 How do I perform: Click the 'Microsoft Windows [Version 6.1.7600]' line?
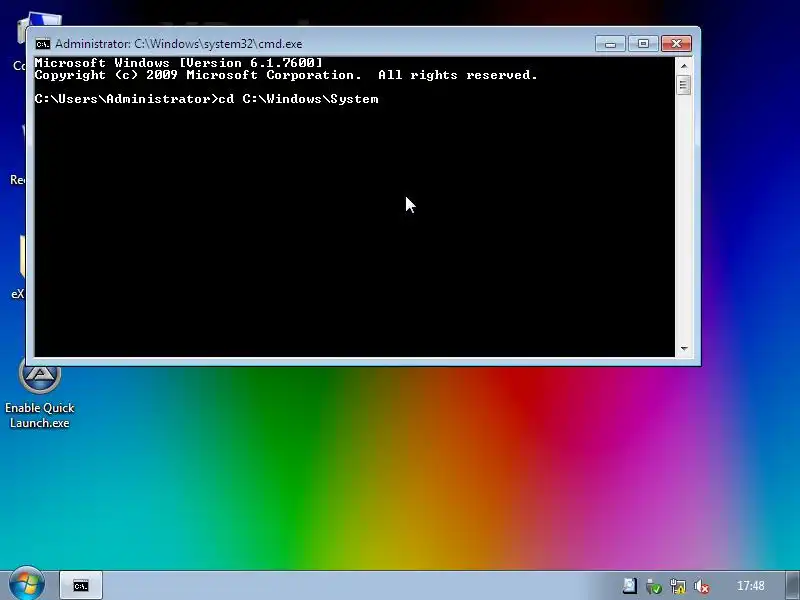(x=179, y=63)
